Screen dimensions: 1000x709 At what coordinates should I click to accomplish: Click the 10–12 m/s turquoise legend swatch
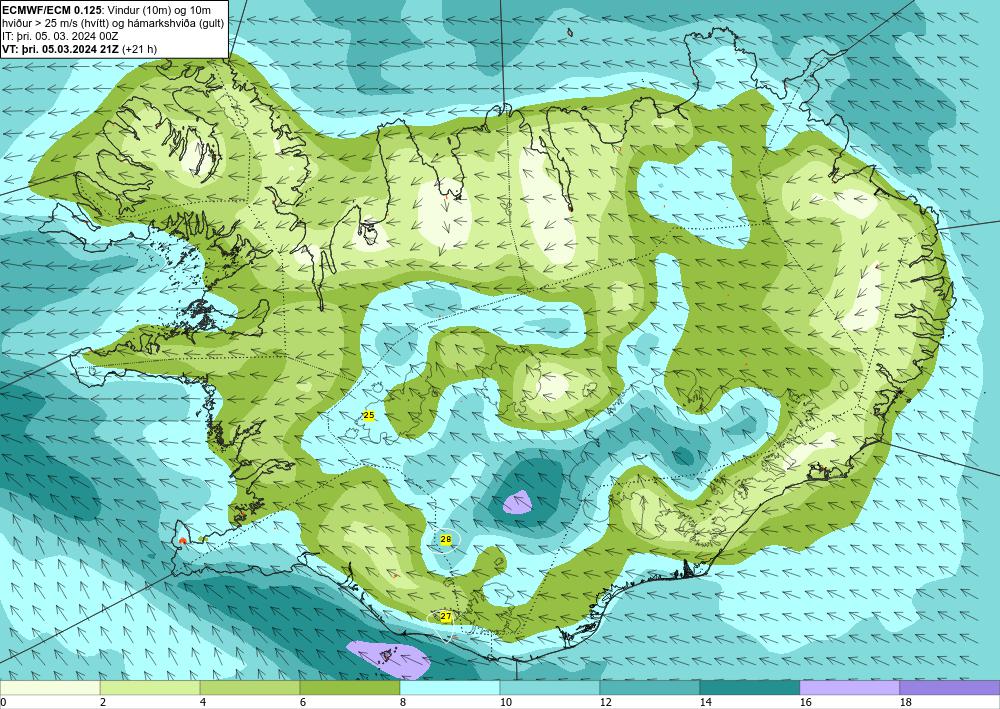(x=550, y=688)
